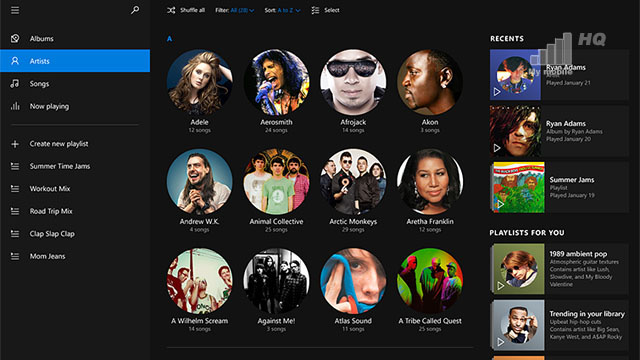Click the Select button label
640x360 pixels.
point(332,10)
